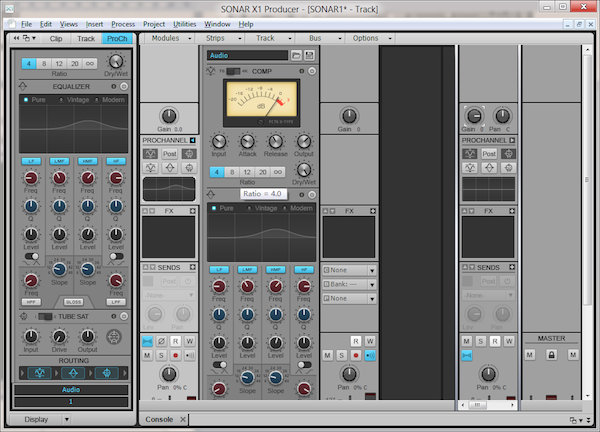
Task: Set expanded compressor ratio to infinity
Action: pos(278,172)
